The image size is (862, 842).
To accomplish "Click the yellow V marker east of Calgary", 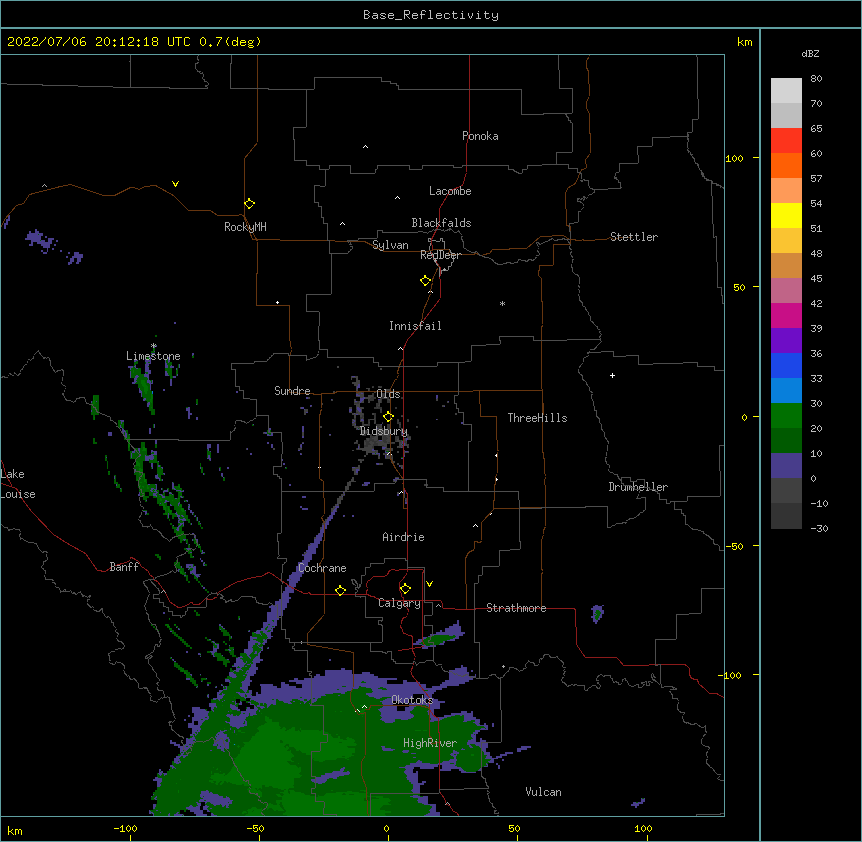I will click(x=429, y=584).
